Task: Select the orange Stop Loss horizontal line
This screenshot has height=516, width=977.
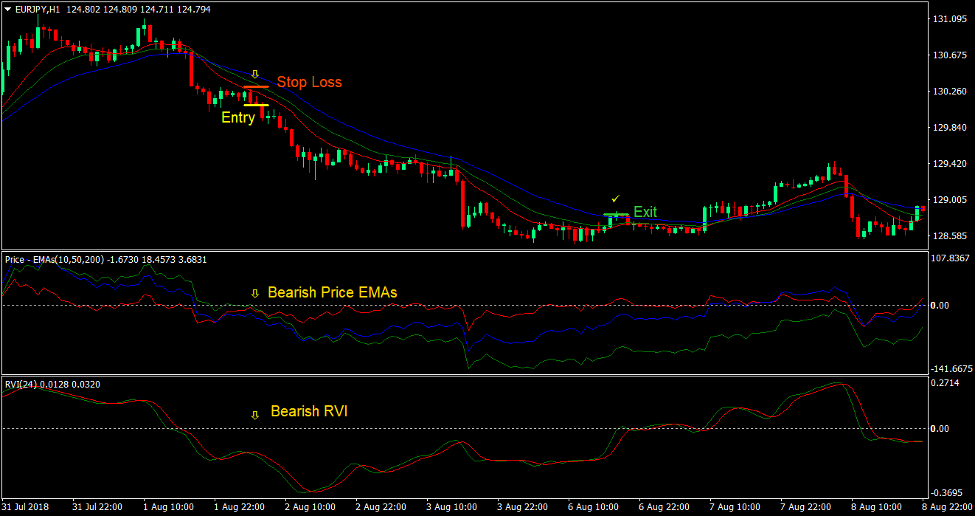Action: [256, 87]
